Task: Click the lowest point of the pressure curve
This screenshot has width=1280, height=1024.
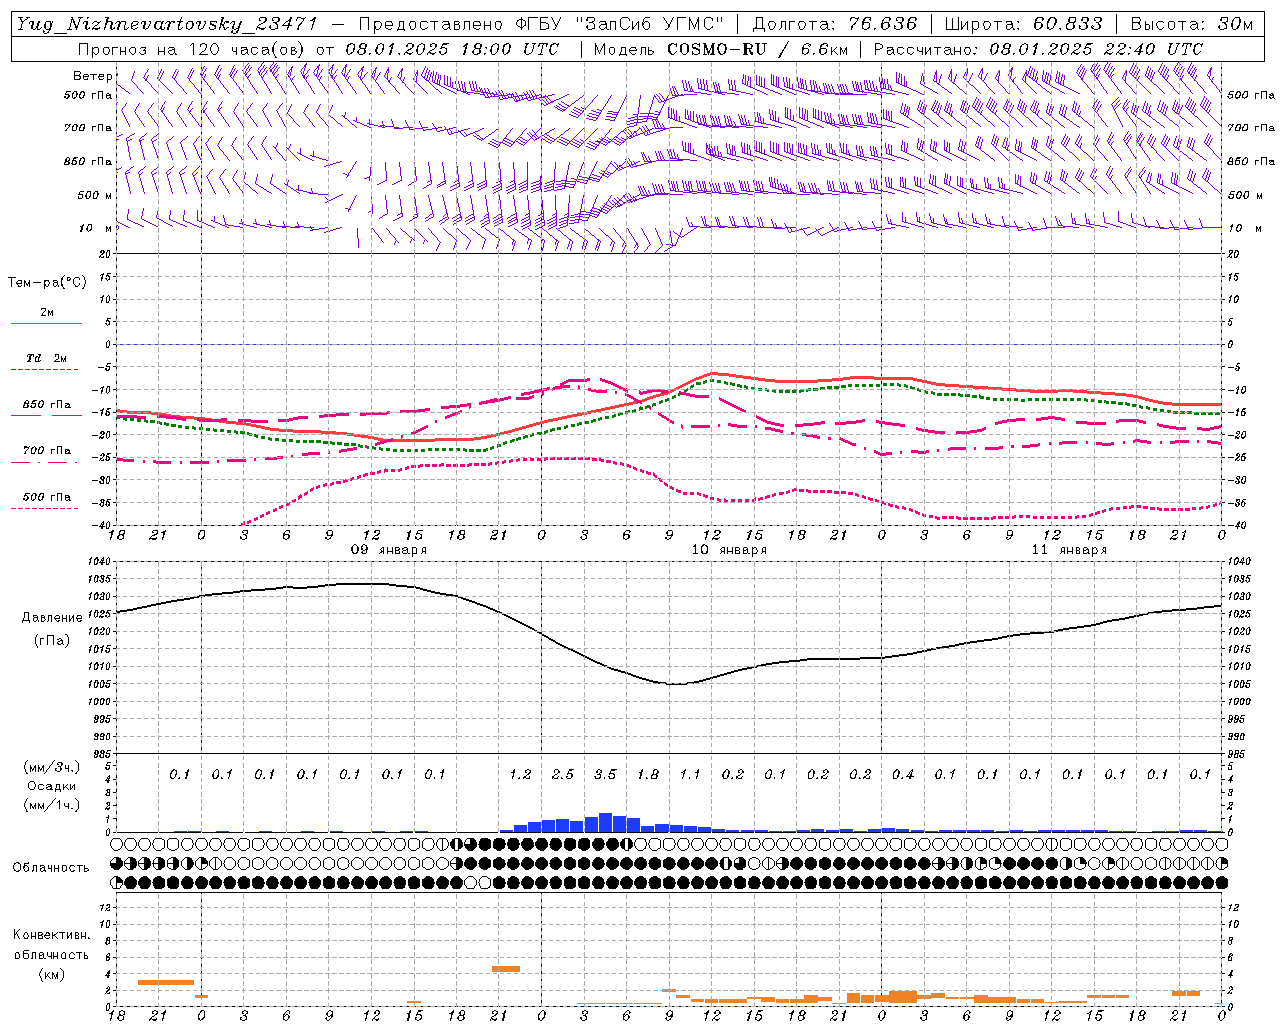Action: (x=677, y=684)
